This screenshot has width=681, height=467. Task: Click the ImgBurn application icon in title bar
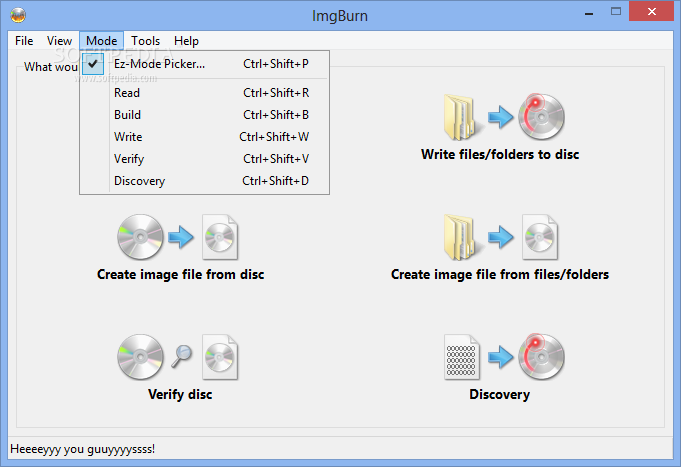pos(18,15)
